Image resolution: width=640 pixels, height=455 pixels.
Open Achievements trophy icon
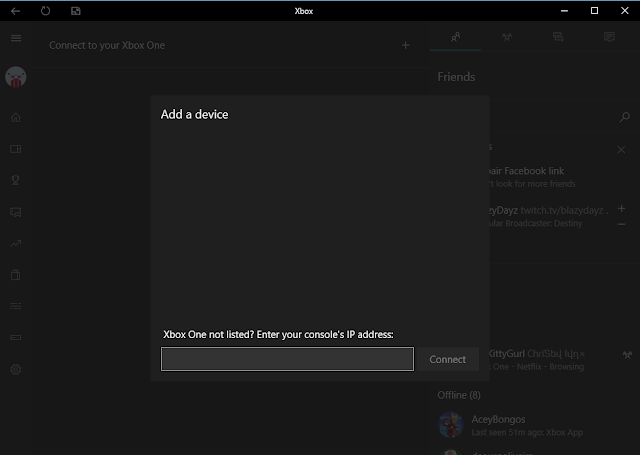click(x=16, y=180)
